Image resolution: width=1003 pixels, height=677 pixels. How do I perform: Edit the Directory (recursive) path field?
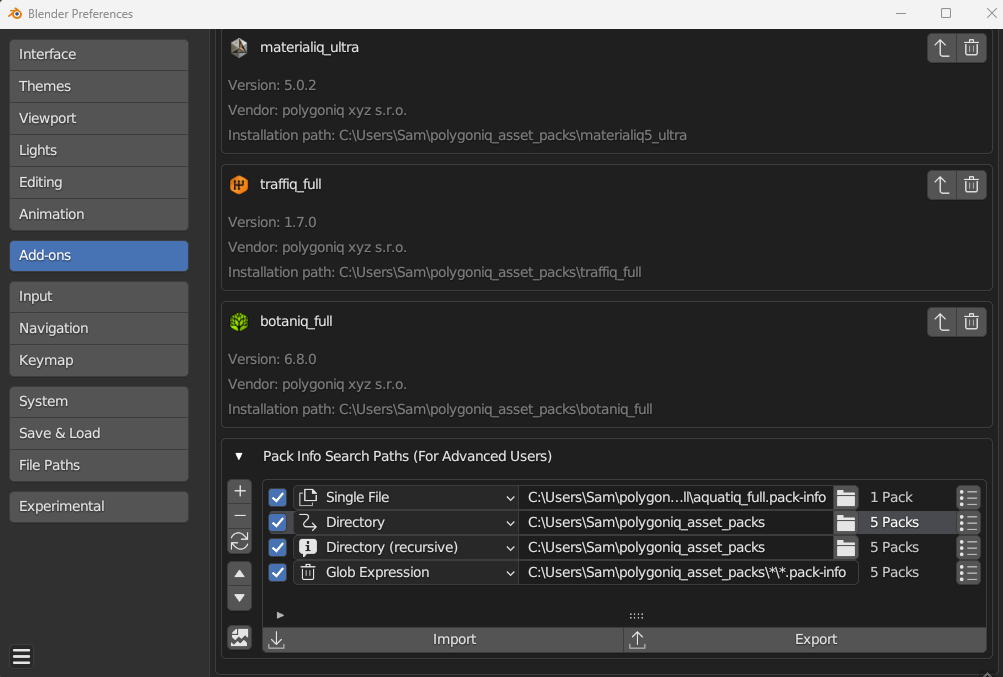pyautogui.click(x=676, y=548)
